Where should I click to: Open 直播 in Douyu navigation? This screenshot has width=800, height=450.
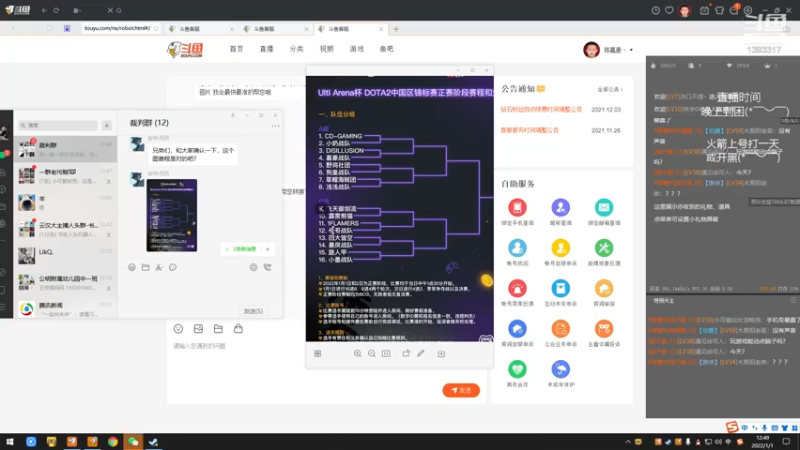[x=266, y=49]
